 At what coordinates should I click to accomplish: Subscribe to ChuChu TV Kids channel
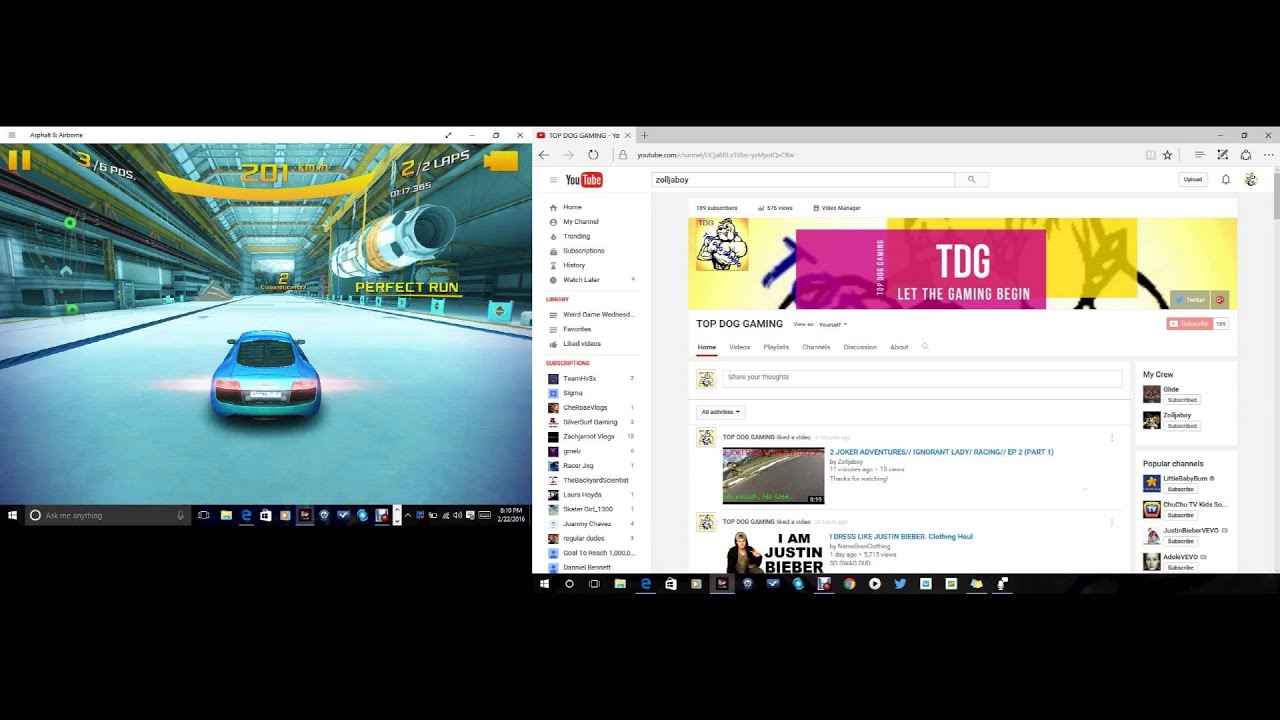(1180, 515)
